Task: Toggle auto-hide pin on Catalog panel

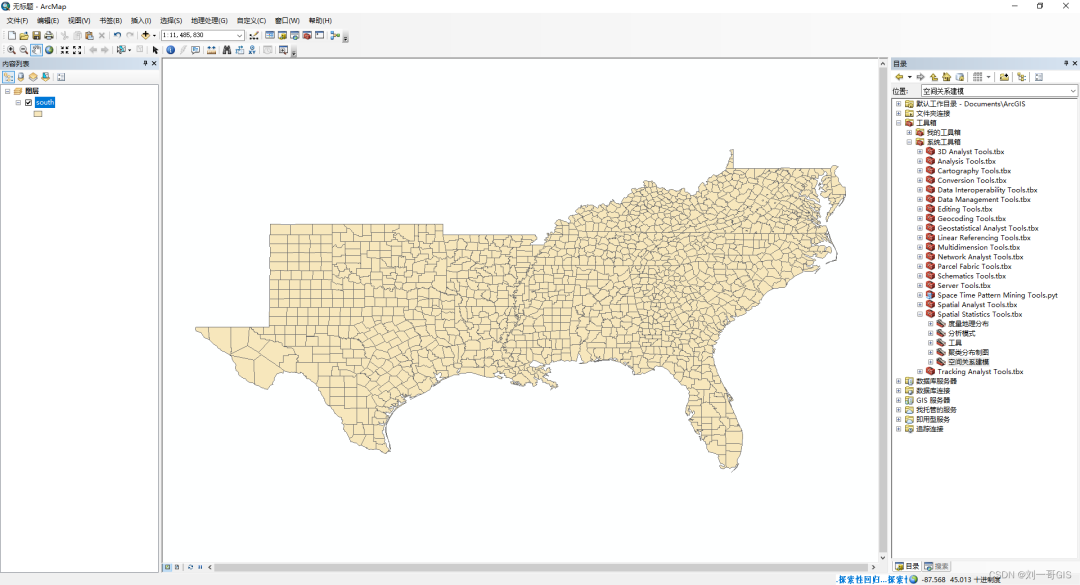Action: [1066, 63]
